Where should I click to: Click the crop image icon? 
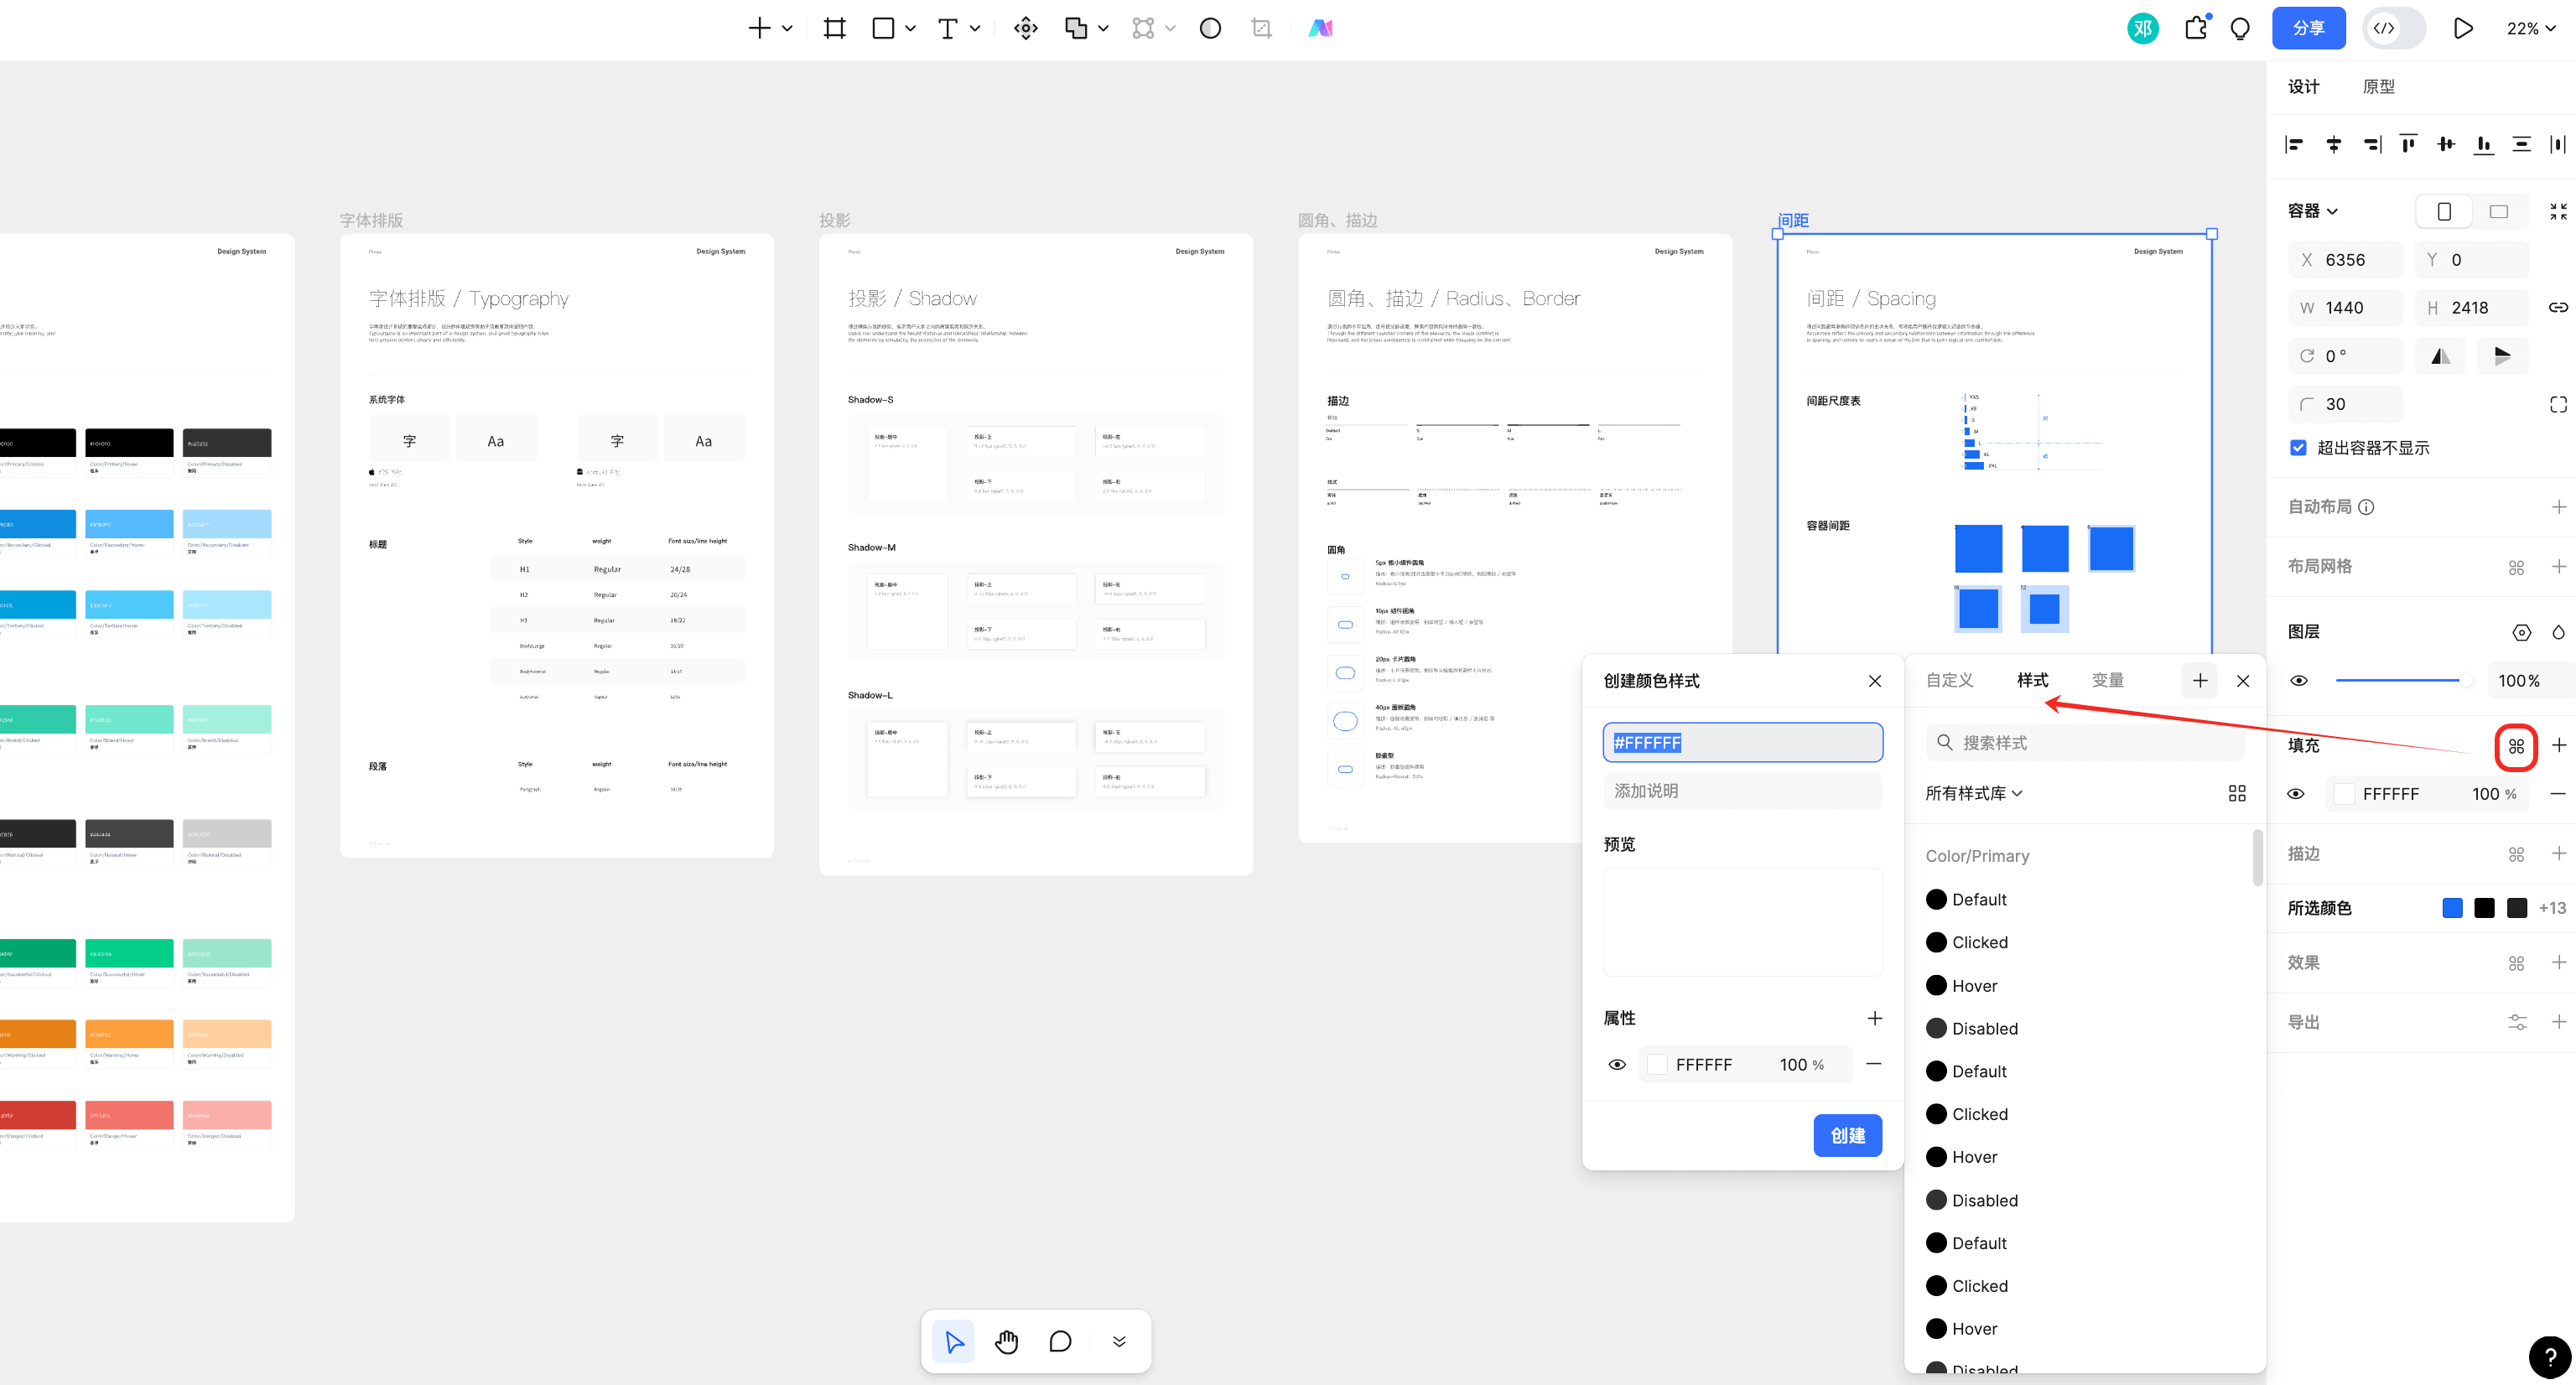(x=1262, y=28)
